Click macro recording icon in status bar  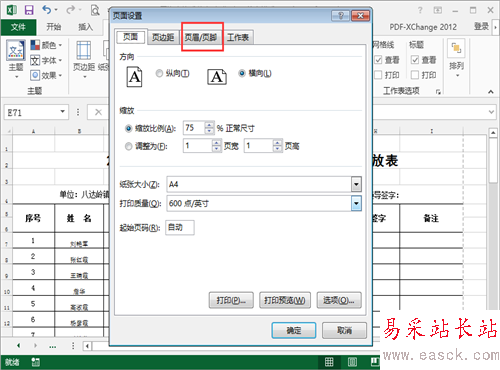point(35,362)
